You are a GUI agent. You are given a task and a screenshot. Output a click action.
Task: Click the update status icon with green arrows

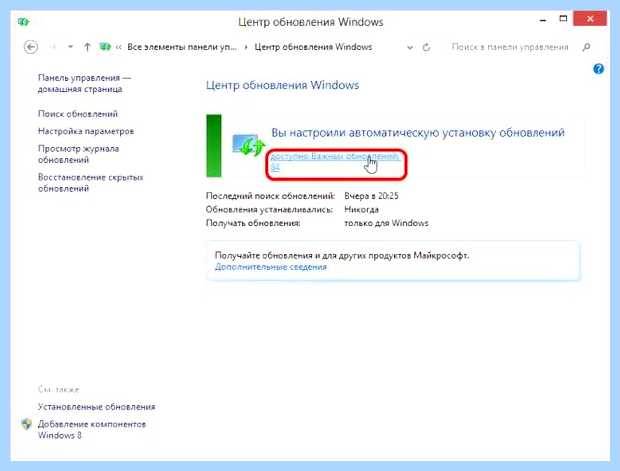point(248,145)
